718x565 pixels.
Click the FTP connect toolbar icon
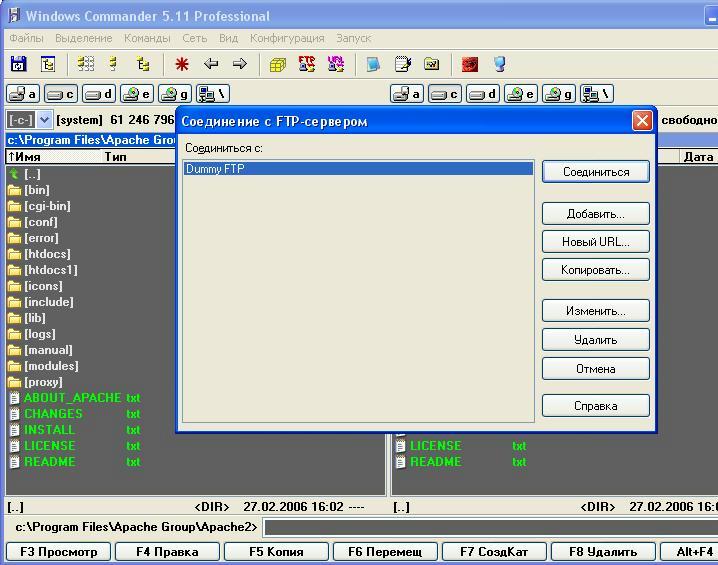click(307, 64)
